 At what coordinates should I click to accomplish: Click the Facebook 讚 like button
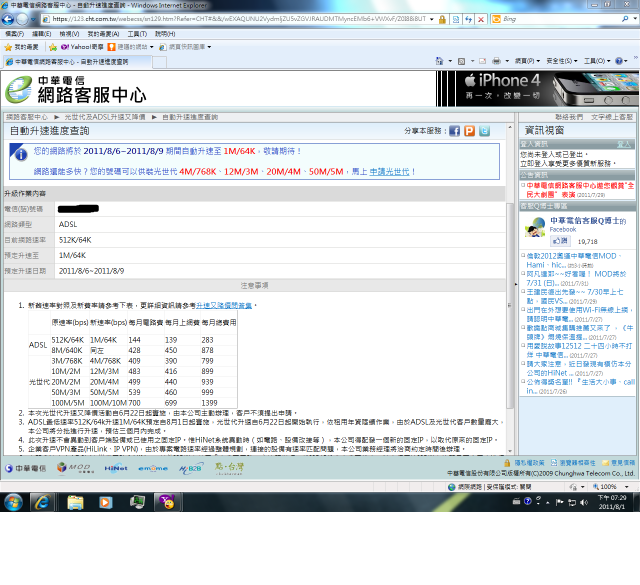[x=560, y=241]
